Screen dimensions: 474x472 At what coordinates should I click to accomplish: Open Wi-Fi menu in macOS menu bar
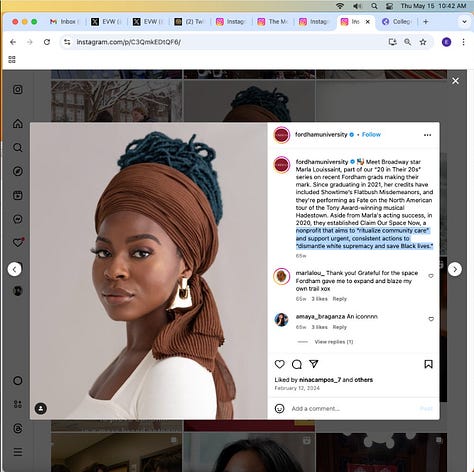coord(340,6)
